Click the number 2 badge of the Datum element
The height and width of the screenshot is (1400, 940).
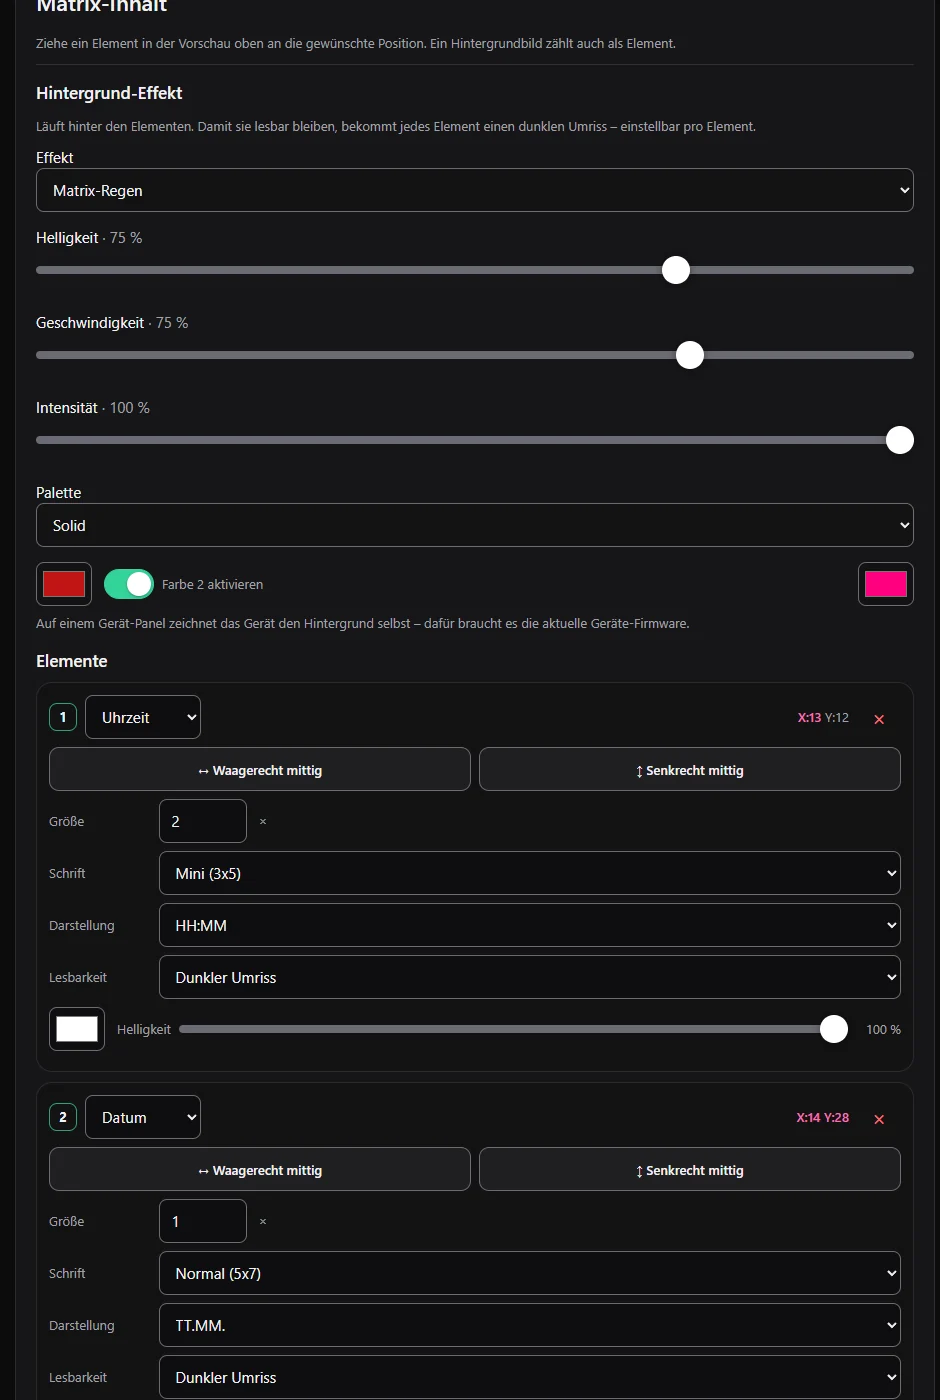[63, 1117]
